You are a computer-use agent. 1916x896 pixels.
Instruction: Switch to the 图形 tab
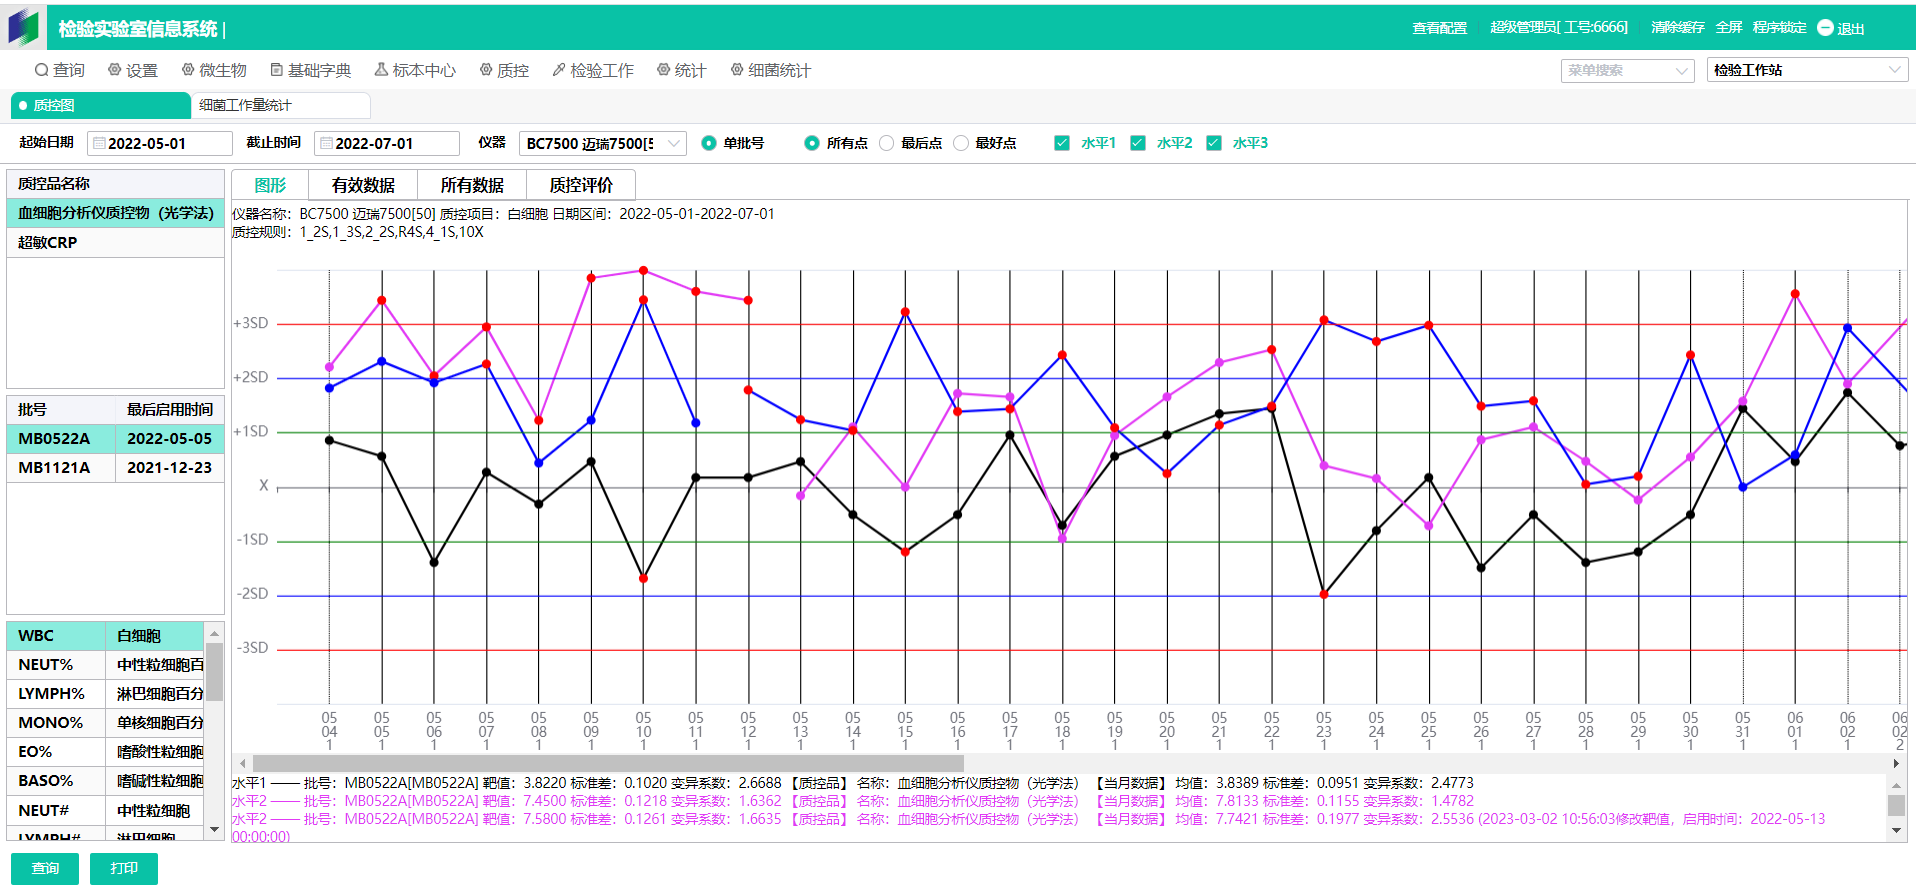pyautogui.click(x=270, y=185)
